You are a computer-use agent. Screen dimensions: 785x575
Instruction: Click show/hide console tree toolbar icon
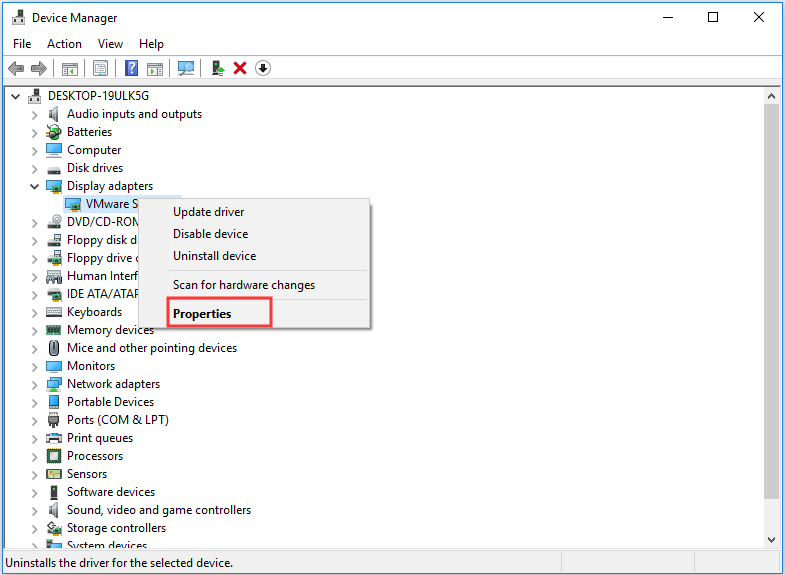pos(69,68)
